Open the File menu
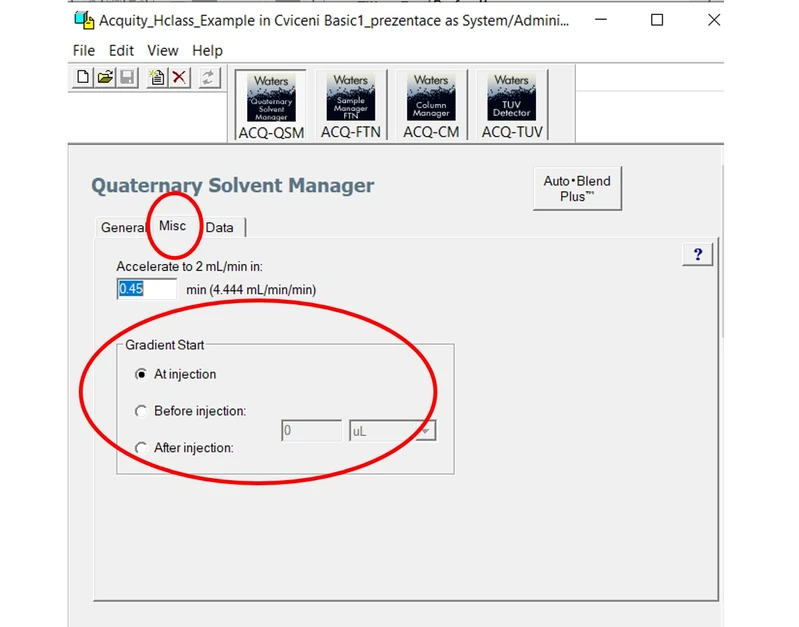 tap(84, 50)
